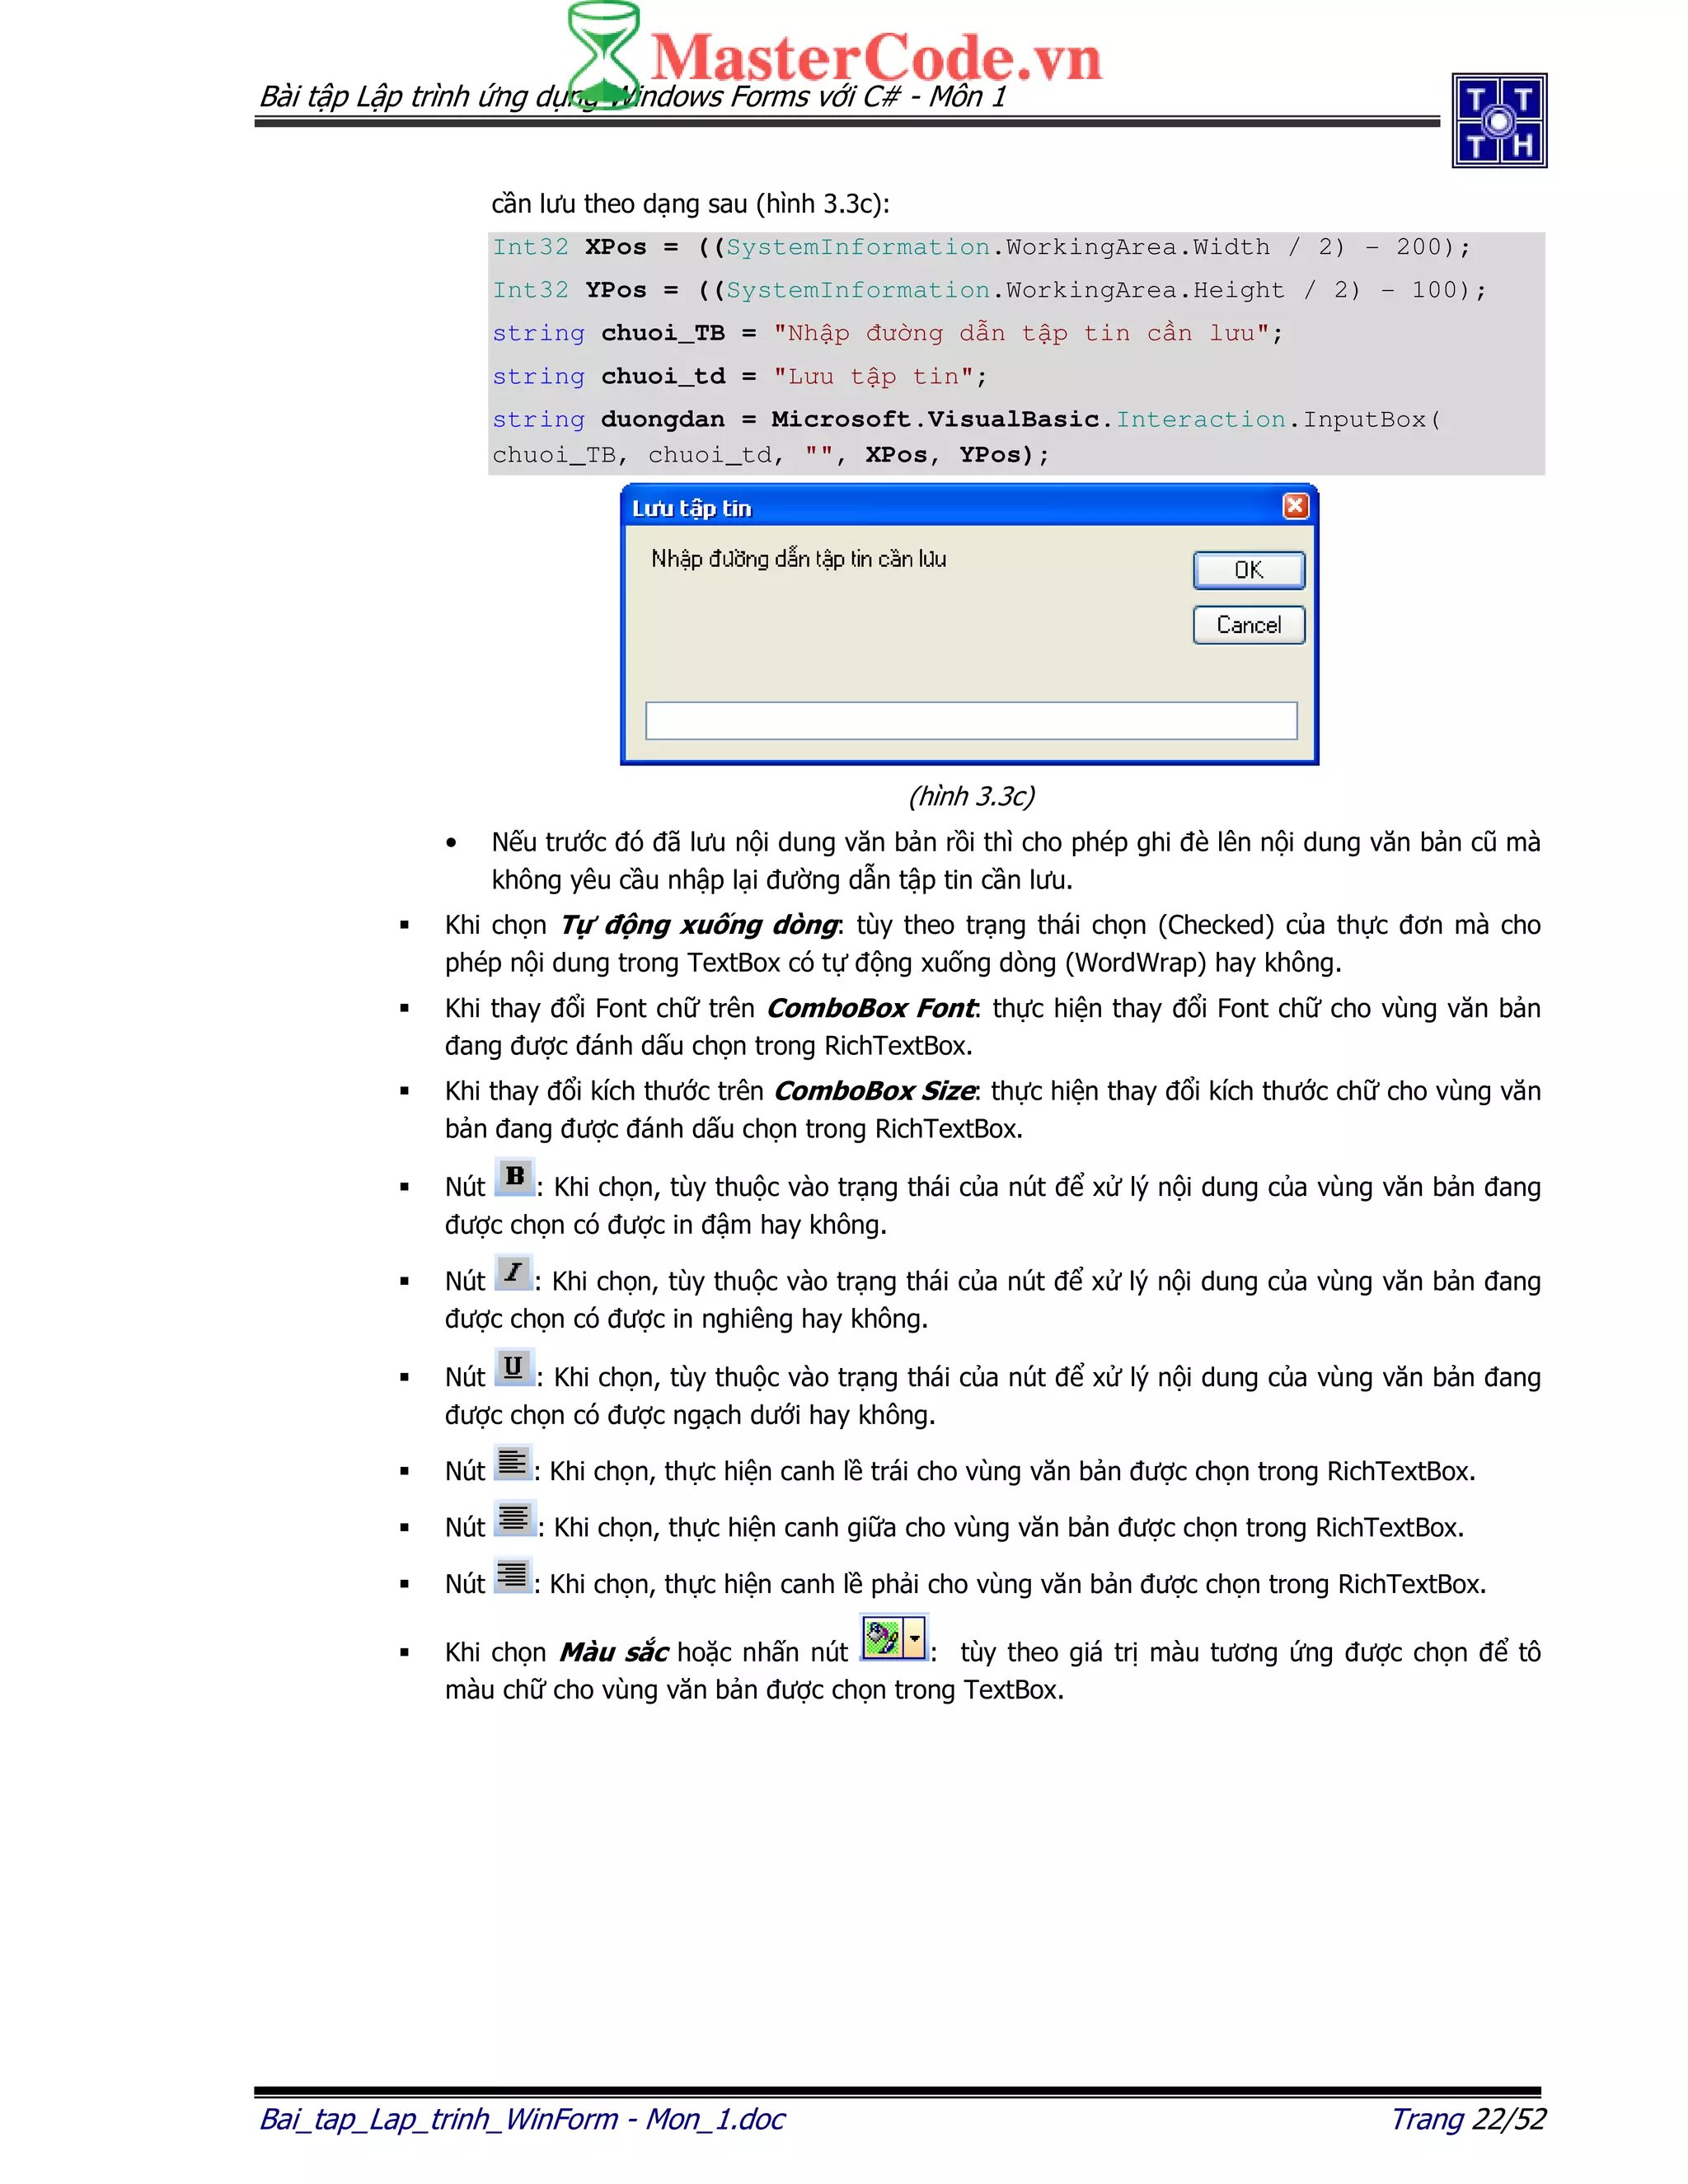This screenshot has height=2184, width=1688.
Task: Click Cancel in the Lưu tập tin dialog
Action: click(1249, 625)
